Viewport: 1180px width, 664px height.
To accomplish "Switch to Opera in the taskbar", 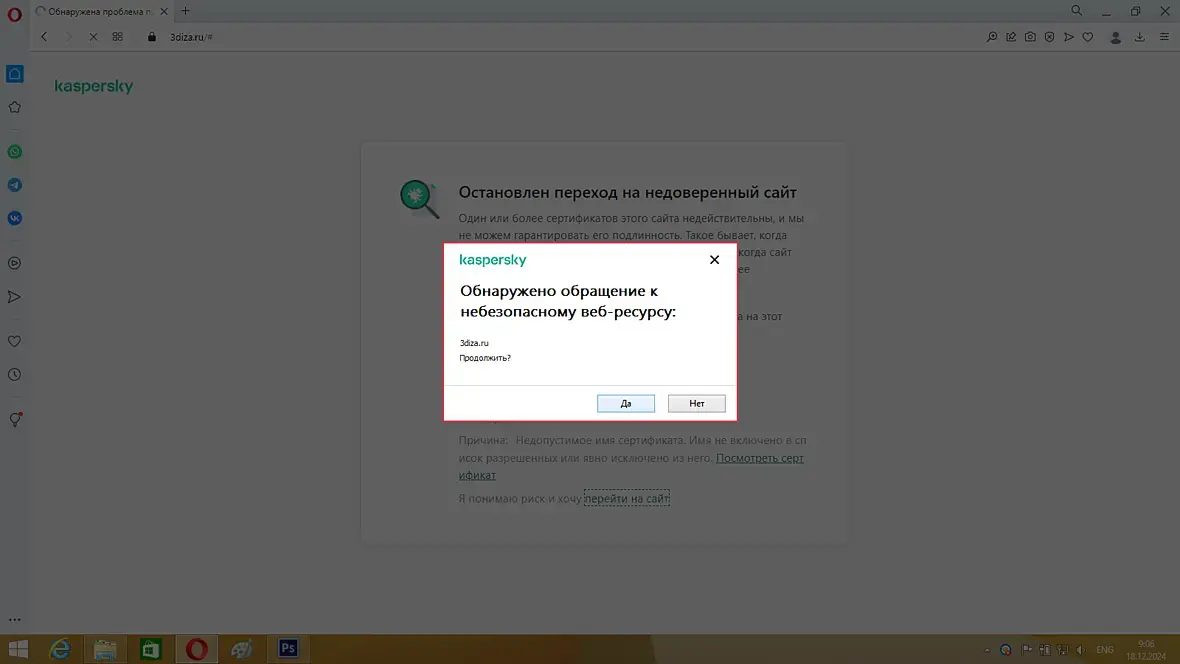I will (196, 649).
